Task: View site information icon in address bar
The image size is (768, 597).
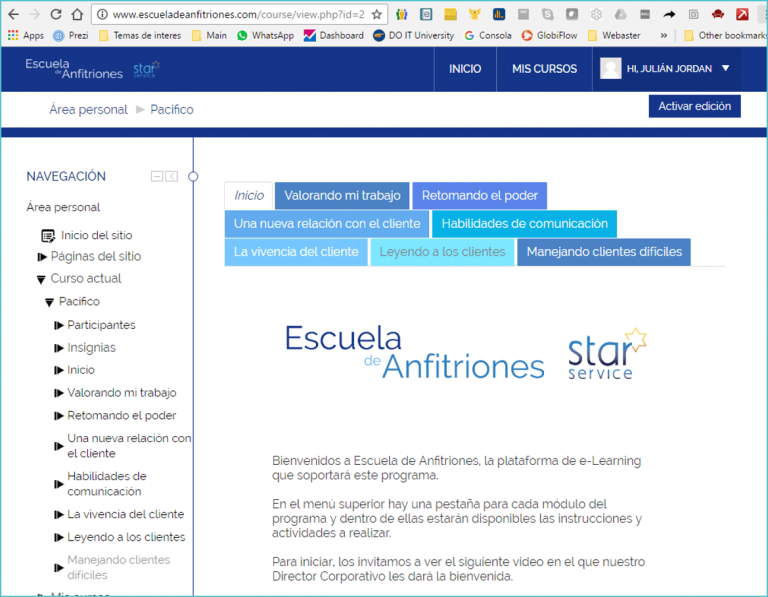Action: 102,14
